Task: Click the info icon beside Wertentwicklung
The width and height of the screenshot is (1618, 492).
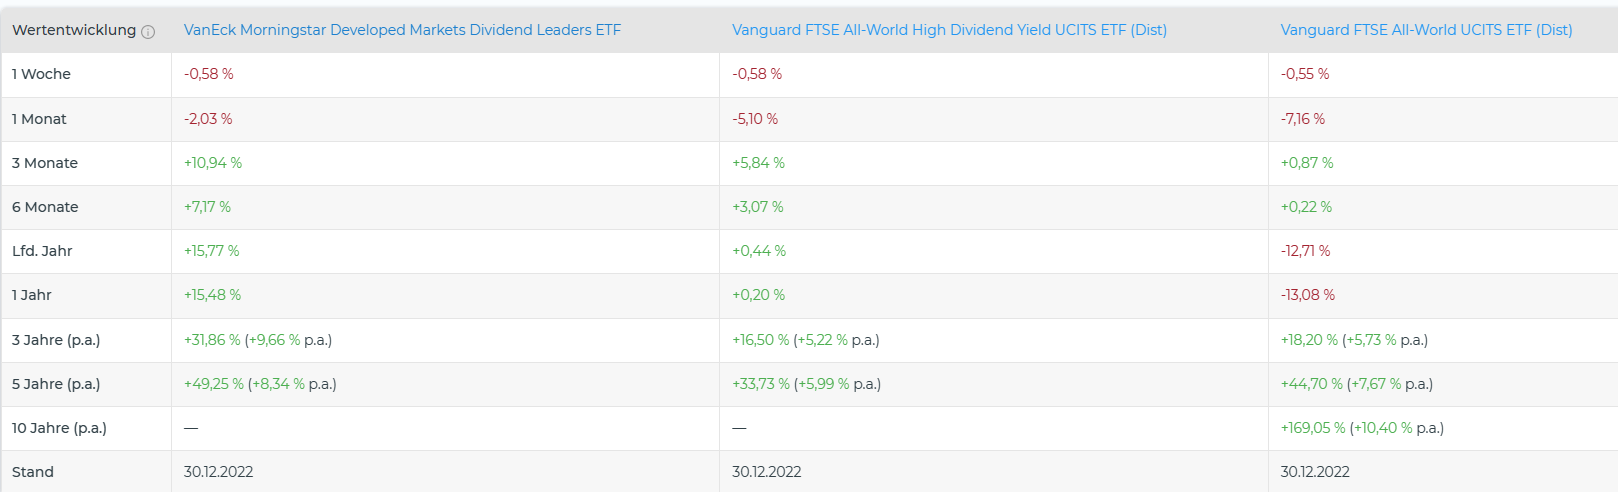Action: [148, 32]
